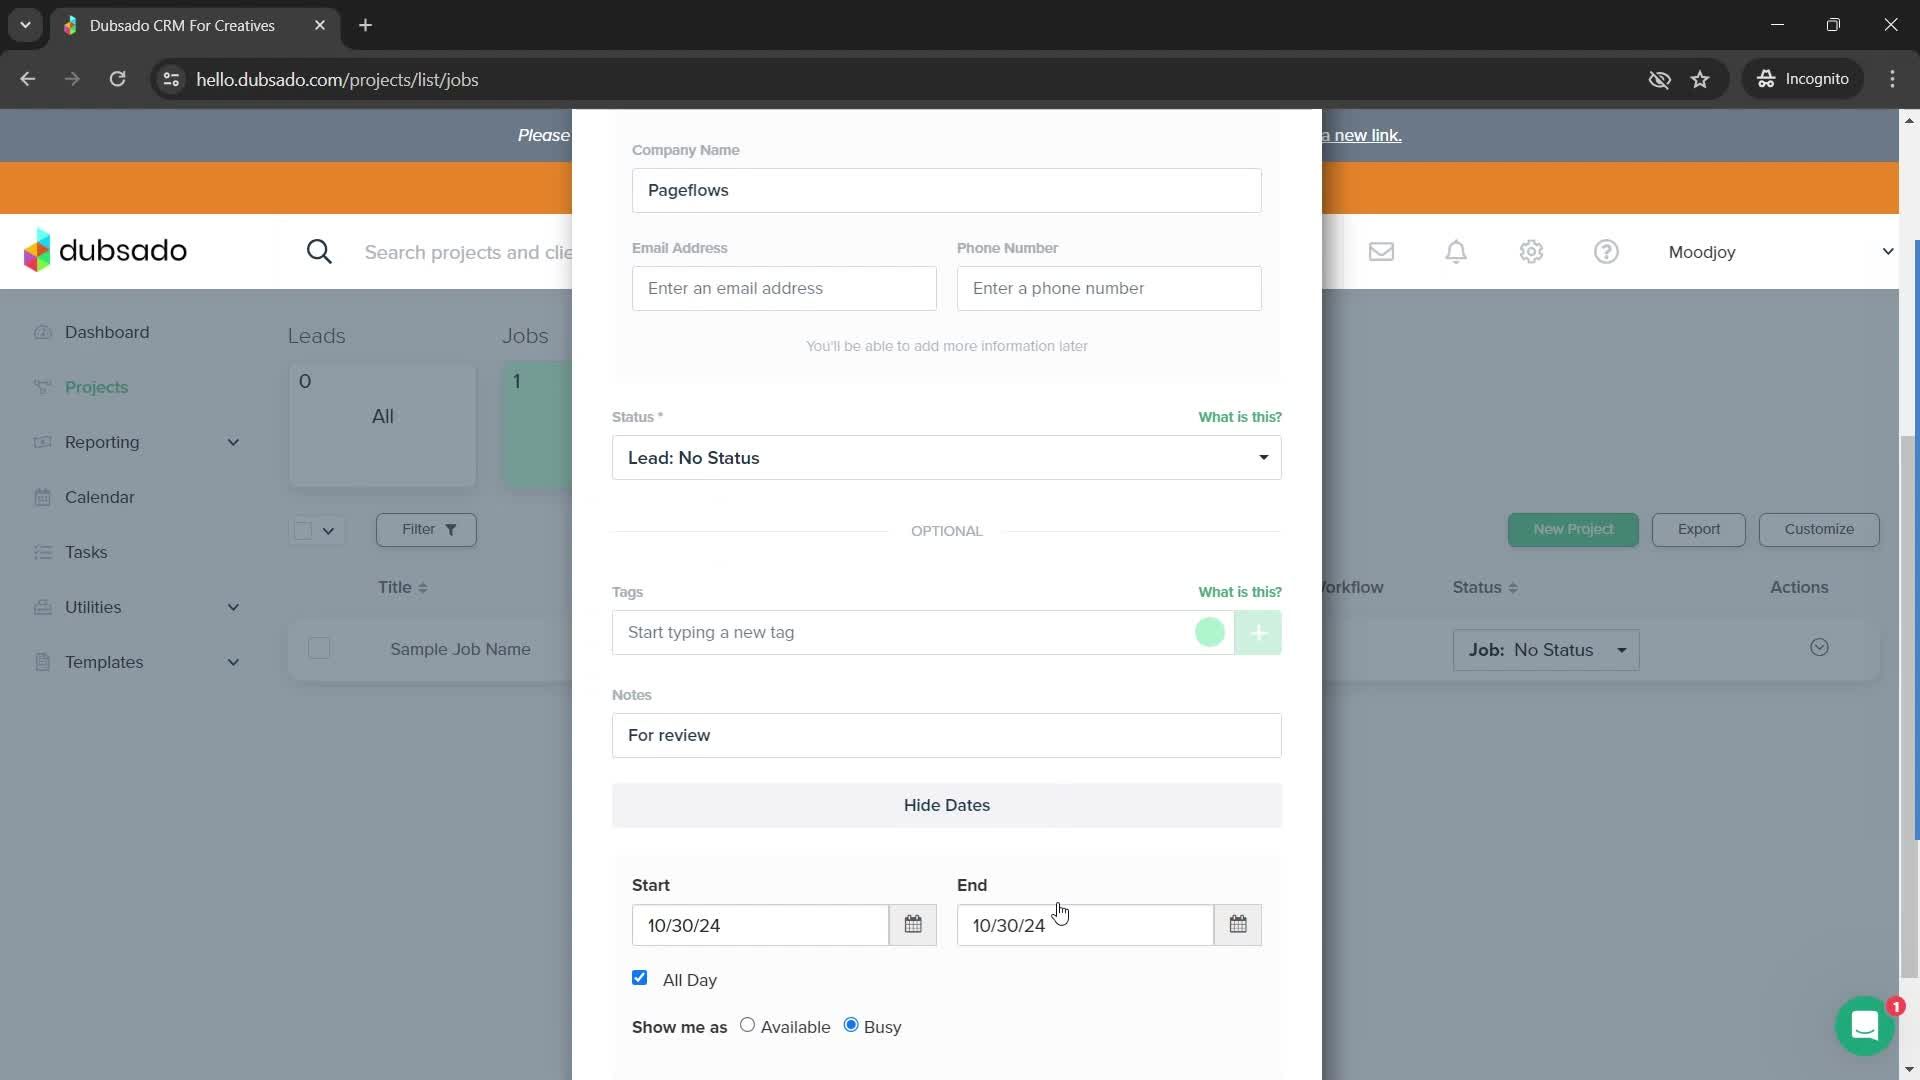The width and height of the screenshot is (1920, 1080).
Task: Open the help question mark icon
Action: pyautogui.click(x=1606, y=252)
